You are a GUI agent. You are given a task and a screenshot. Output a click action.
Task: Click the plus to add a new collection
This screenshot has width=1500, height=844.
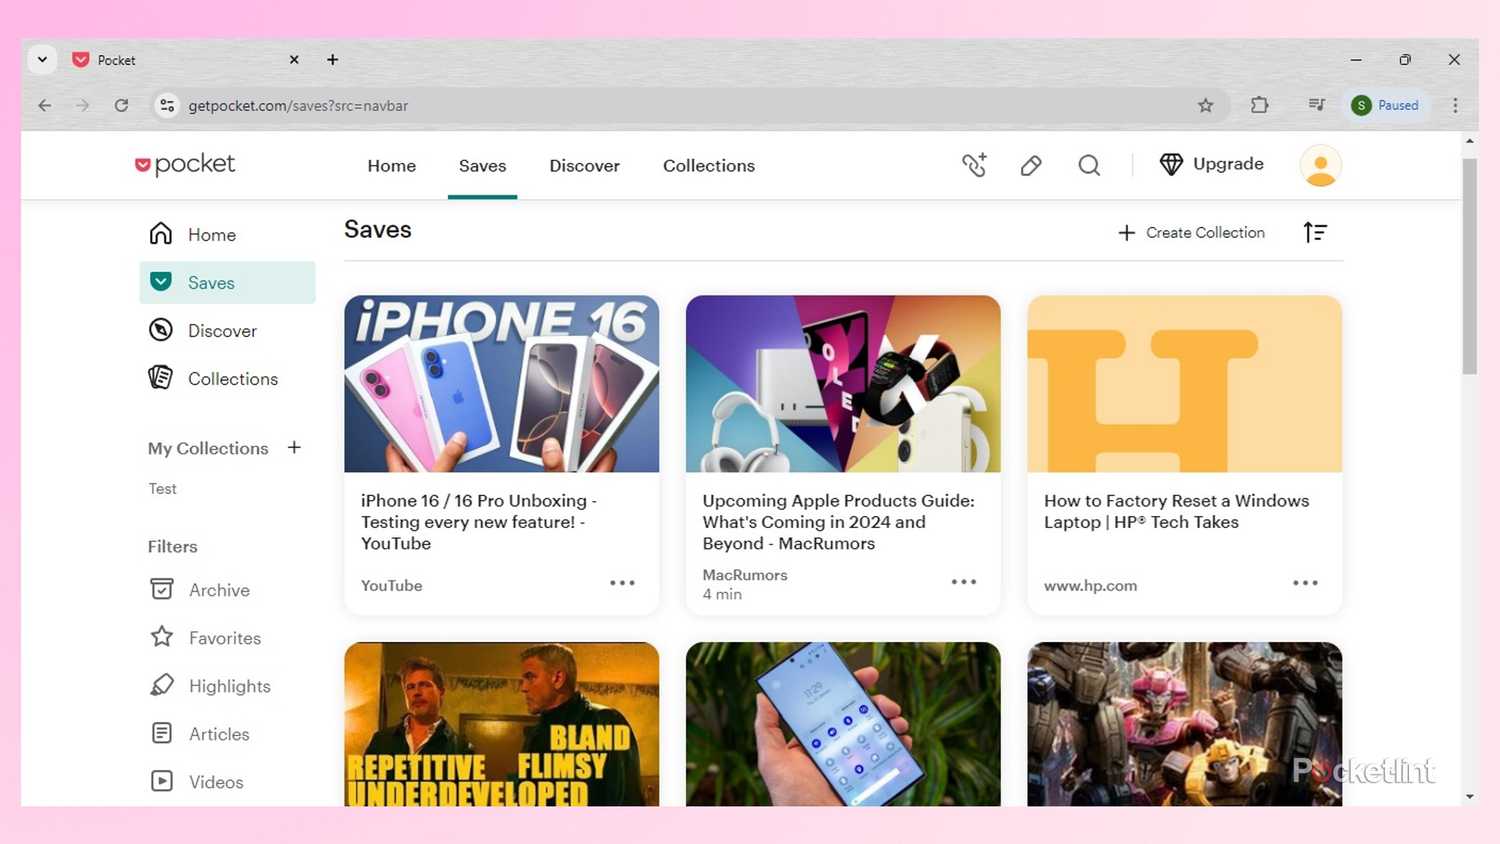[x=294, y=448]
